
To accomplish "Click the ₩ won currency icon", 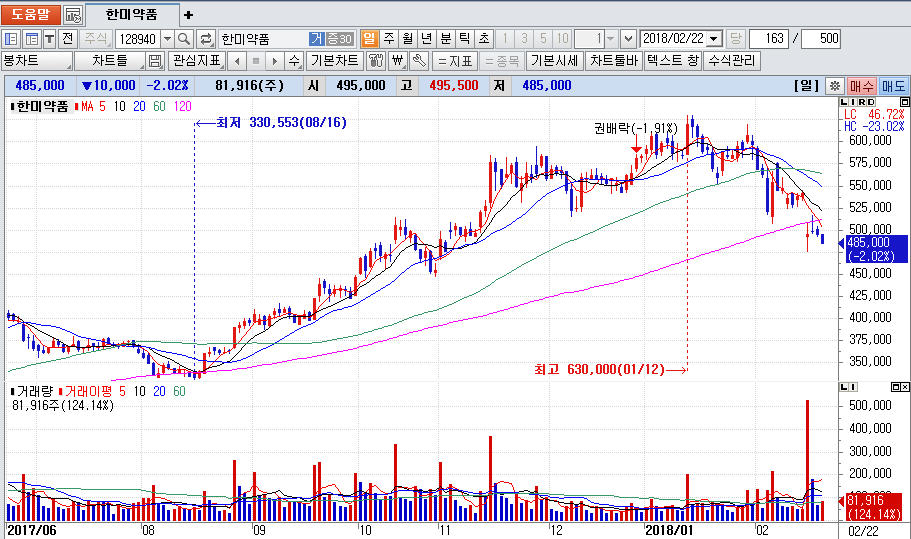I will tap(398, 61).
